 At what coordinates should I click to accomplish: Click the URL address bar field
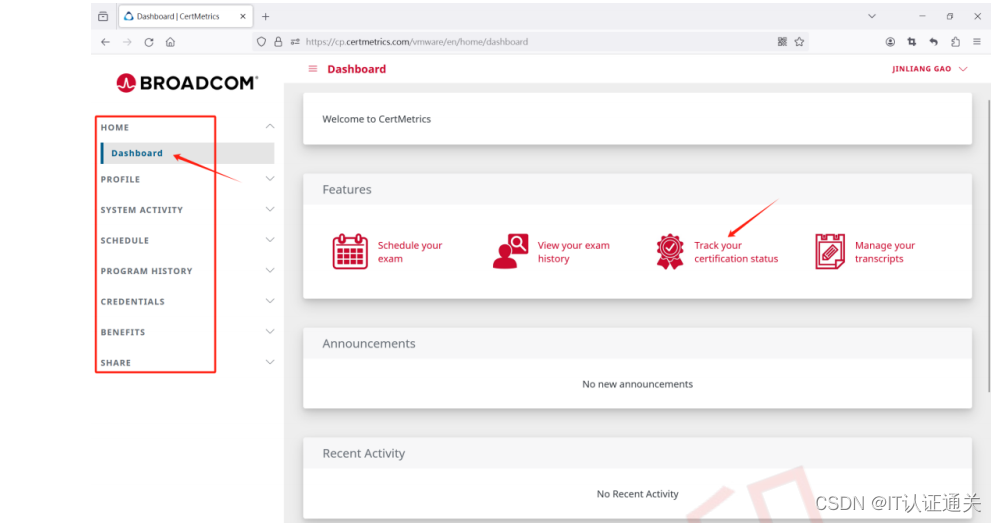(531, 42)
